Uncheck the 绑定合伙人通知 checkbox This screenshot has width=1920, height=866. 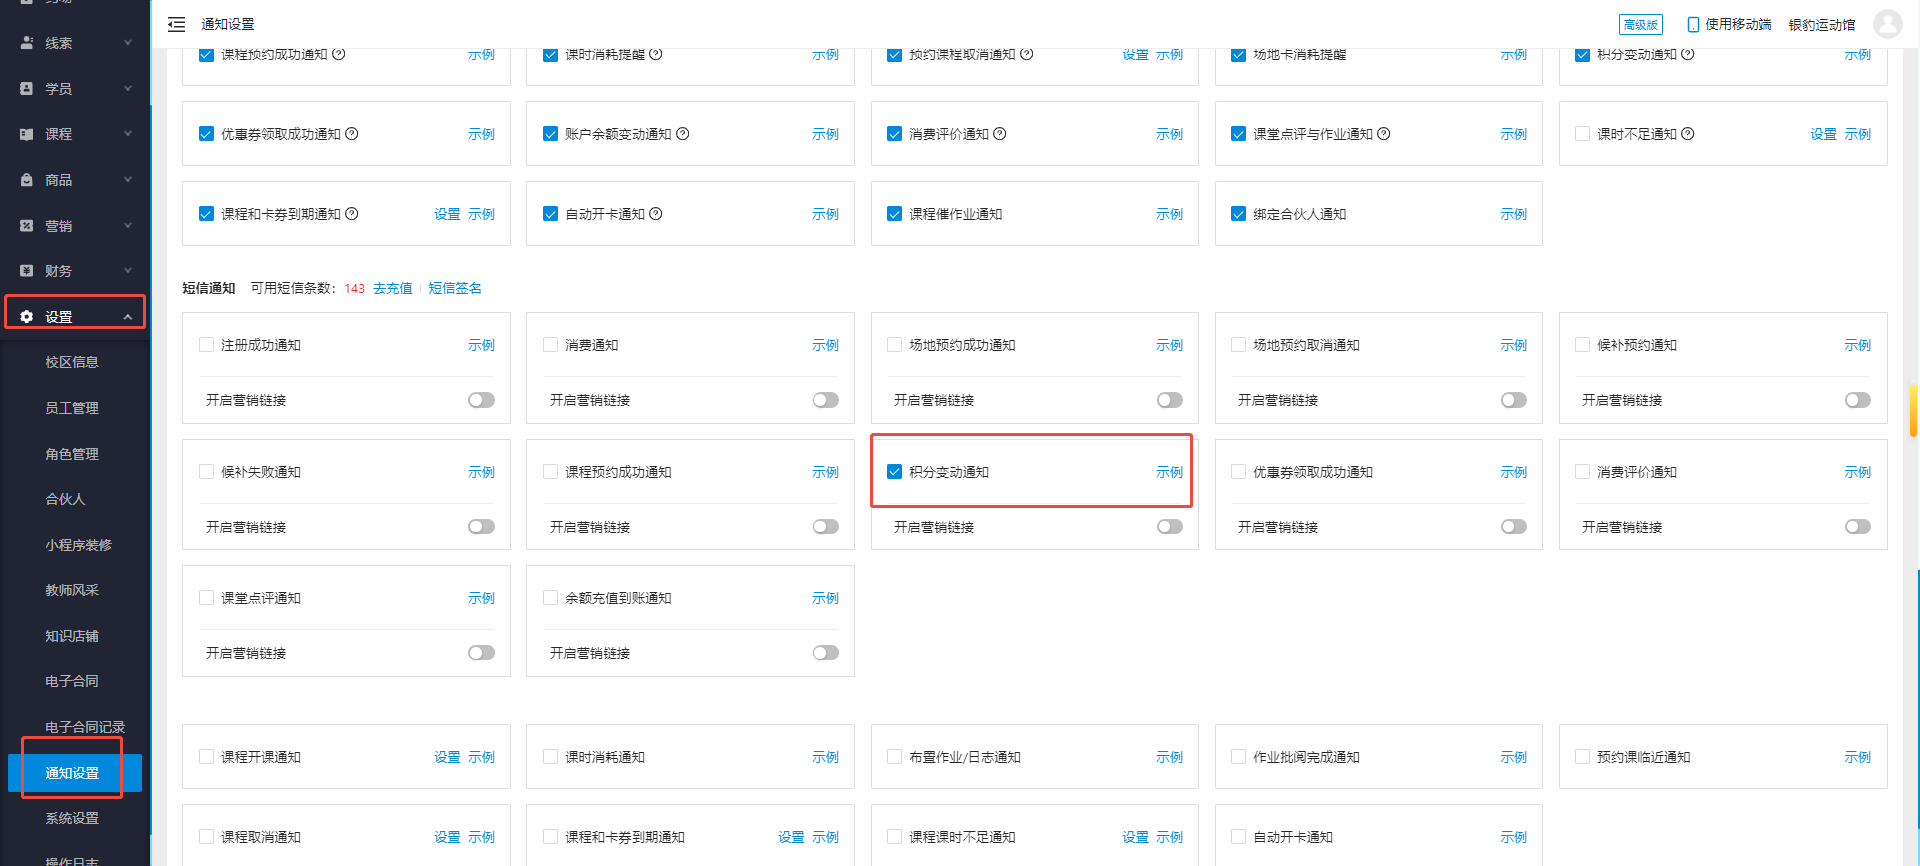click(x=1238, y=214)
